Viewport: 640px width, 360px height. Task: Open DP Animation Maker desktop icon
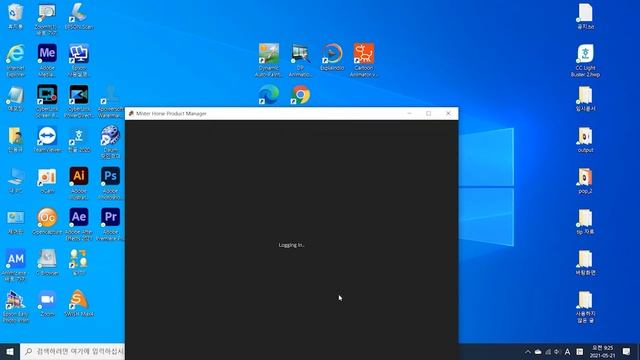[300, 60]
